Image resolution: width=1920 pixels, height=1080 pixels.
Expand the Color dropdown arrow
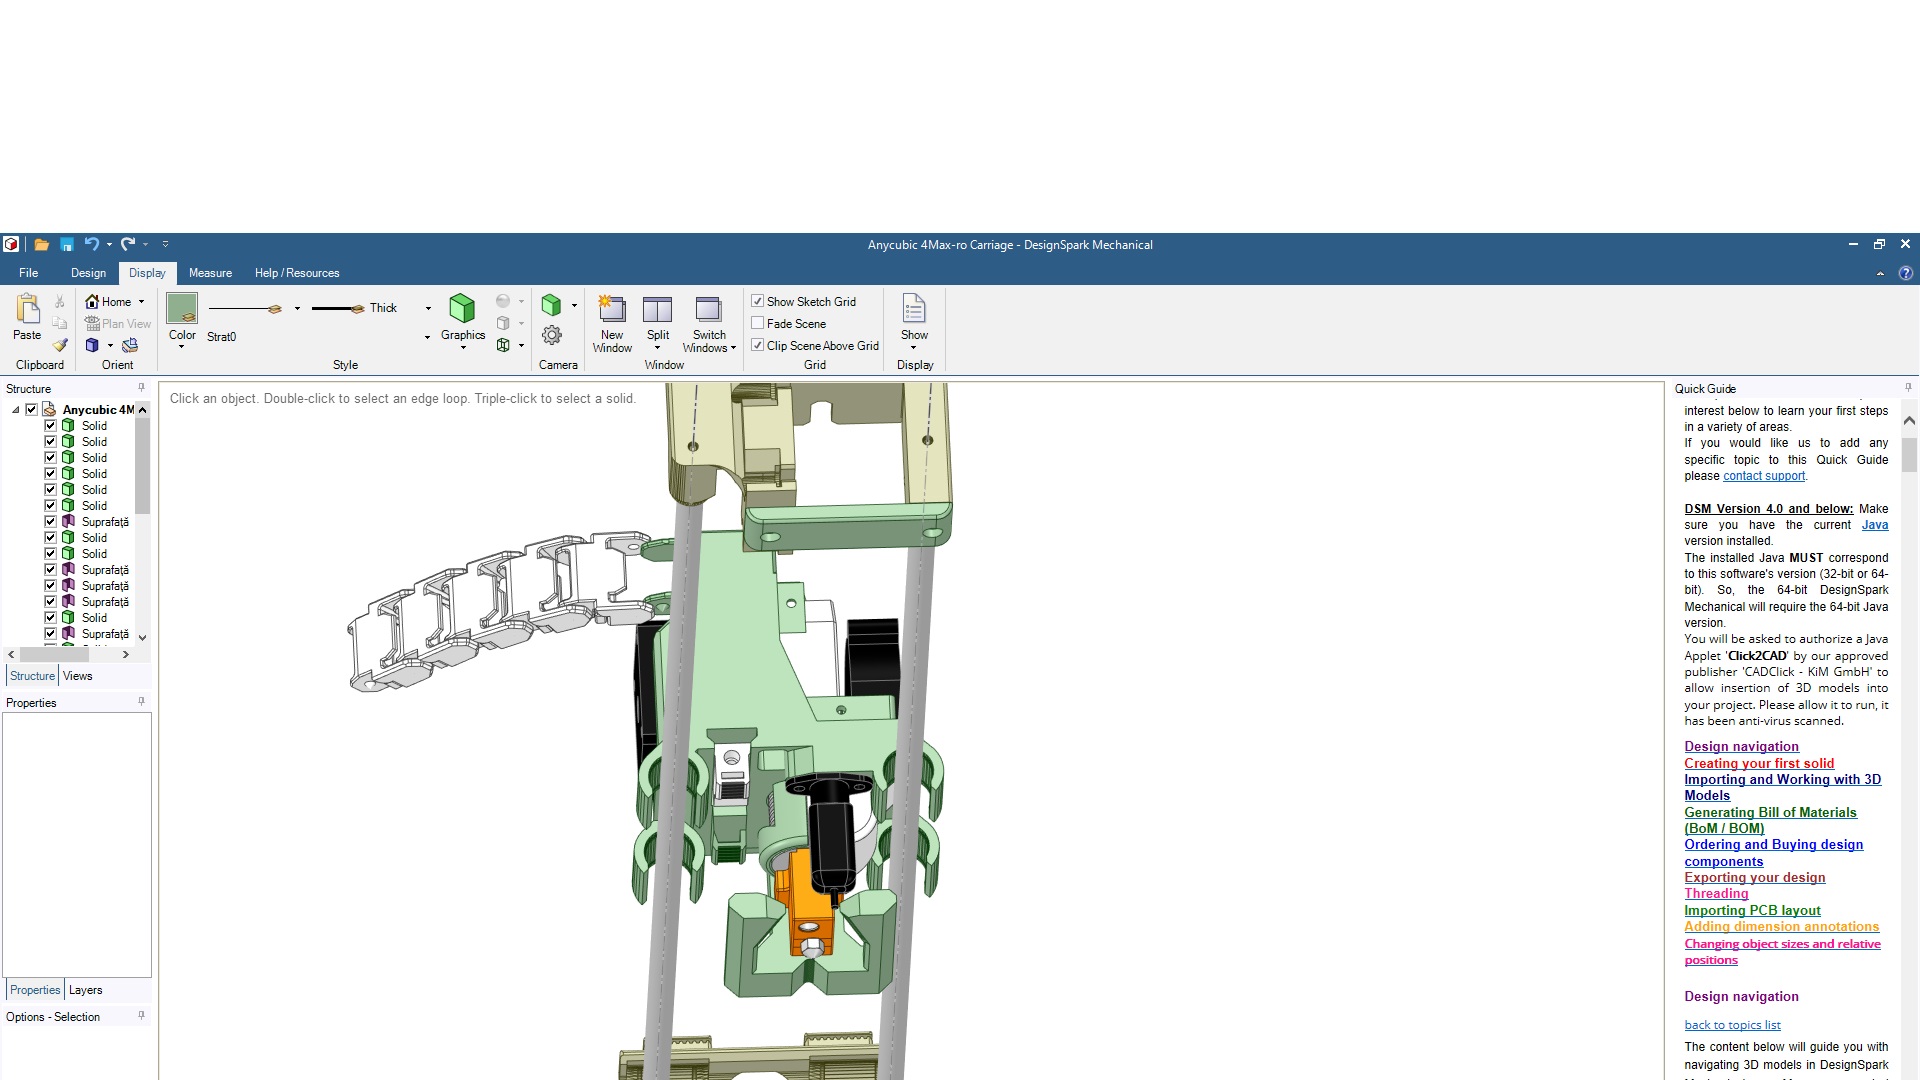click(x=182, y=347)
